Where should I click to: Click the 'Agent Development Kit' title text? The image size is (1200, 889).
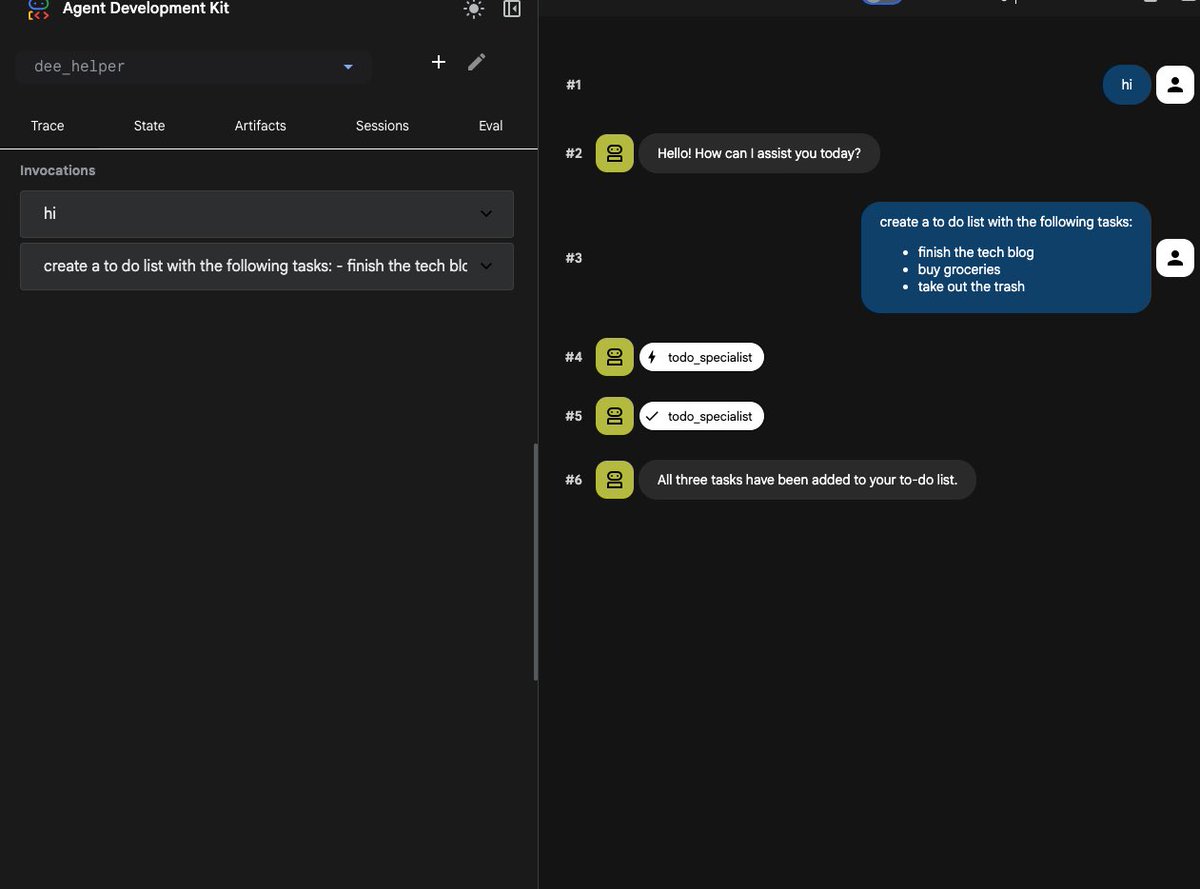tap(146, 8)
